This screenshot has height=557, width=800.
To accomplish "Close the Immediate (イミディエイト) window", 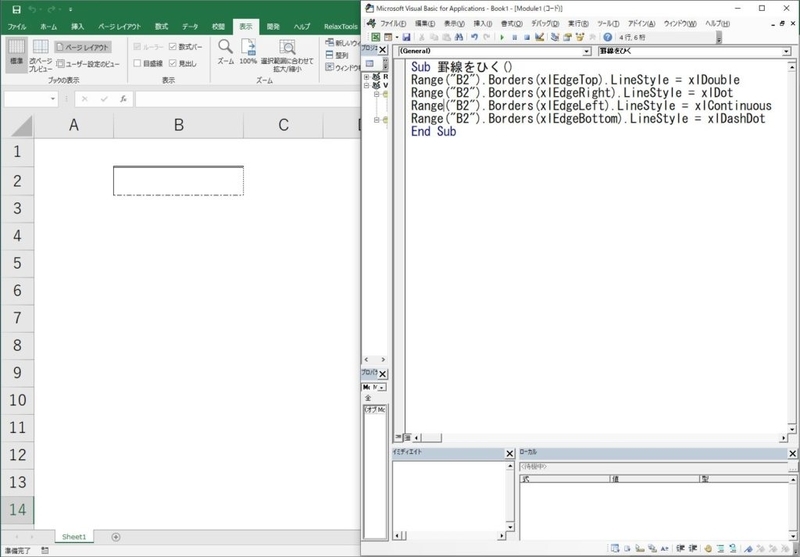I will tap(510, 453).
